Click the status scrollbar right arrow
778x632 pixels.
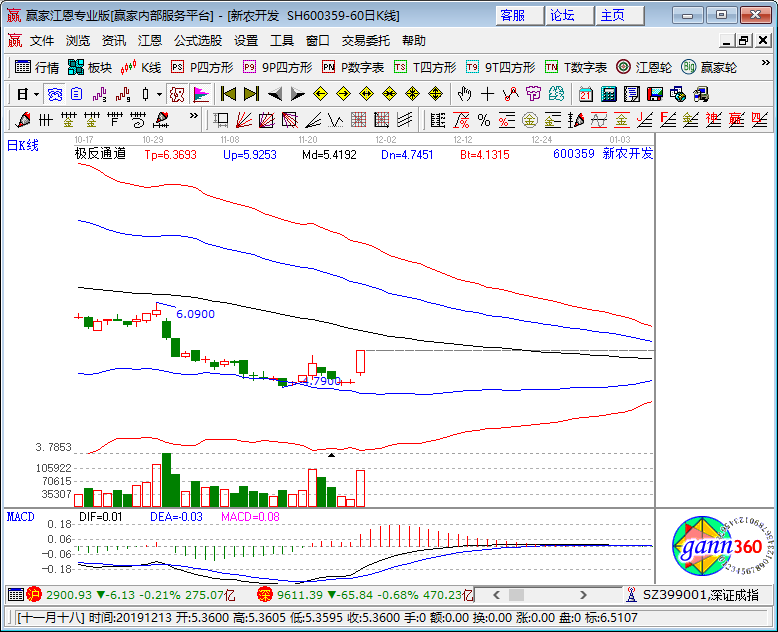pyautogui.click(x=584, y=594)
